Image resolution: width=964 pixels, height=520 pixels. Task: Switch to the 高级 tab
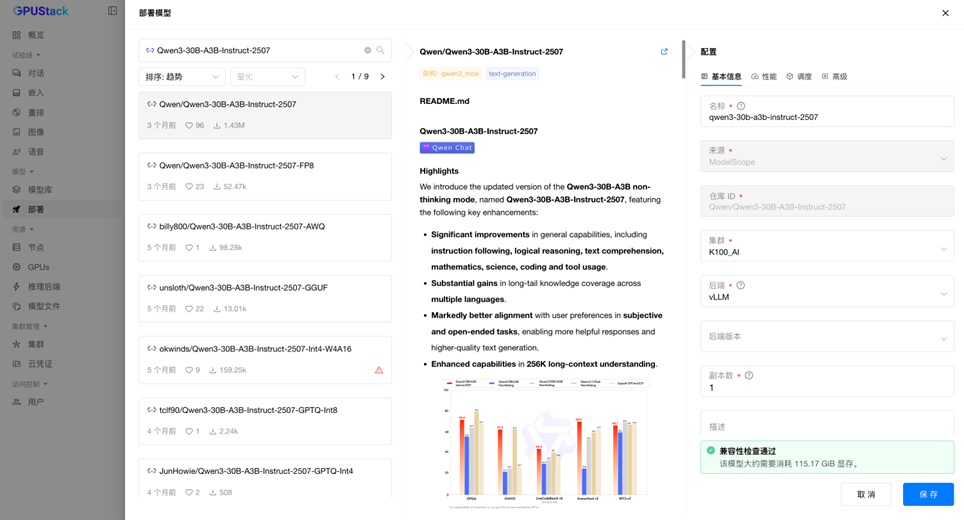pos(834,77)
